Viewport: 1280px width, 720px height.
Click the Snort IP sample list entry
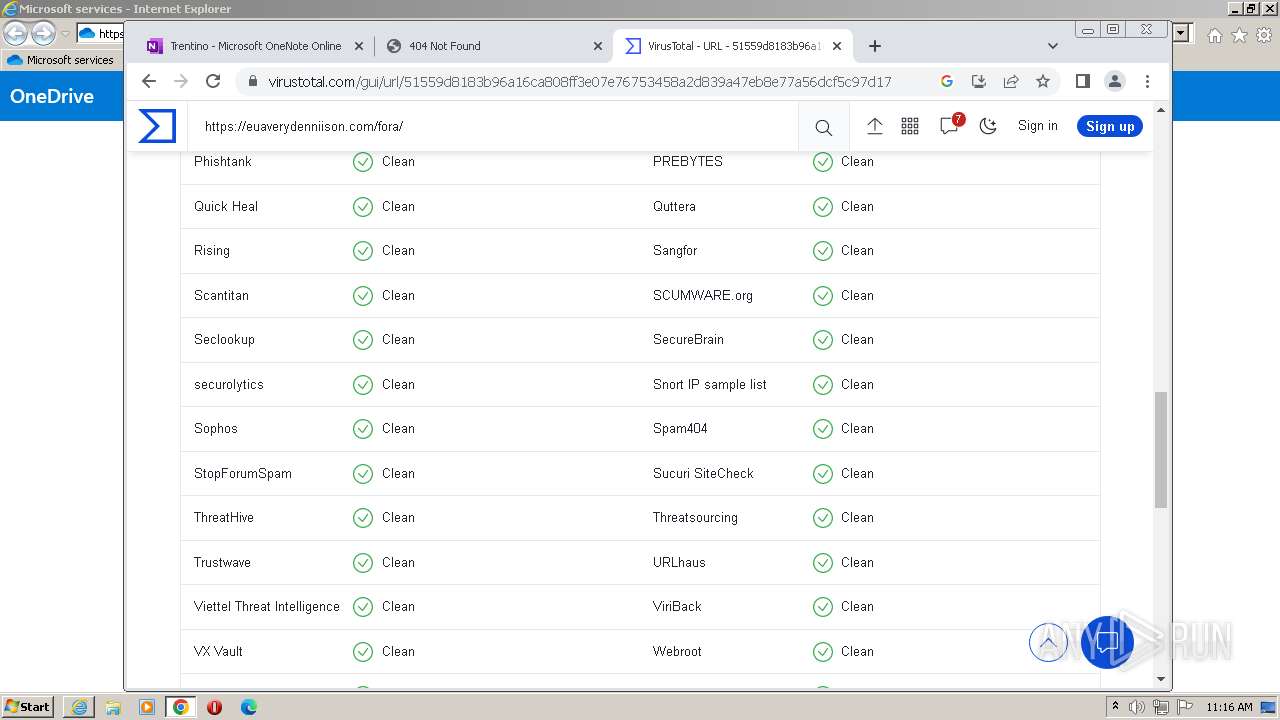[710, 385]
